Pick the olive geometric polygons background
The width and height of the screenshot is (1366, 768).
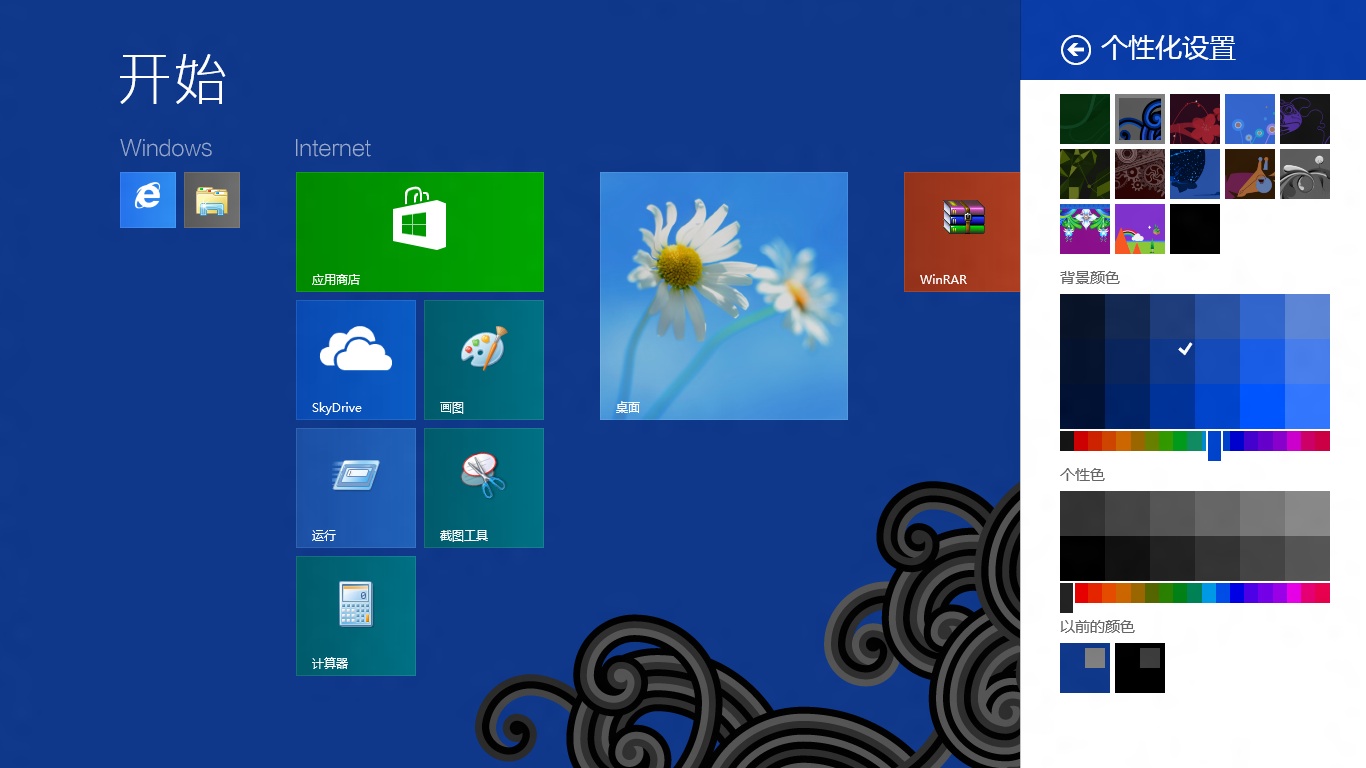click(1085, 174)
